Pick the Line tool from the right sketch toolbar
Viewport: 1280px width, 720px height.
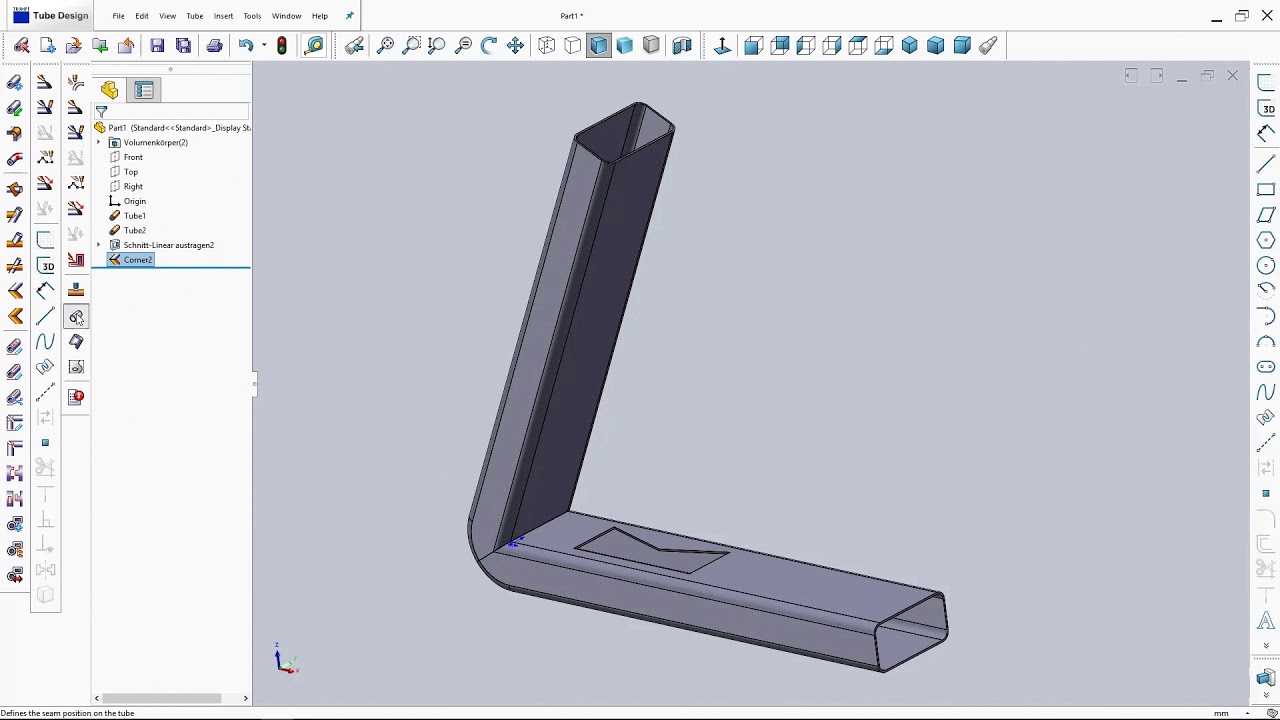1266,163
